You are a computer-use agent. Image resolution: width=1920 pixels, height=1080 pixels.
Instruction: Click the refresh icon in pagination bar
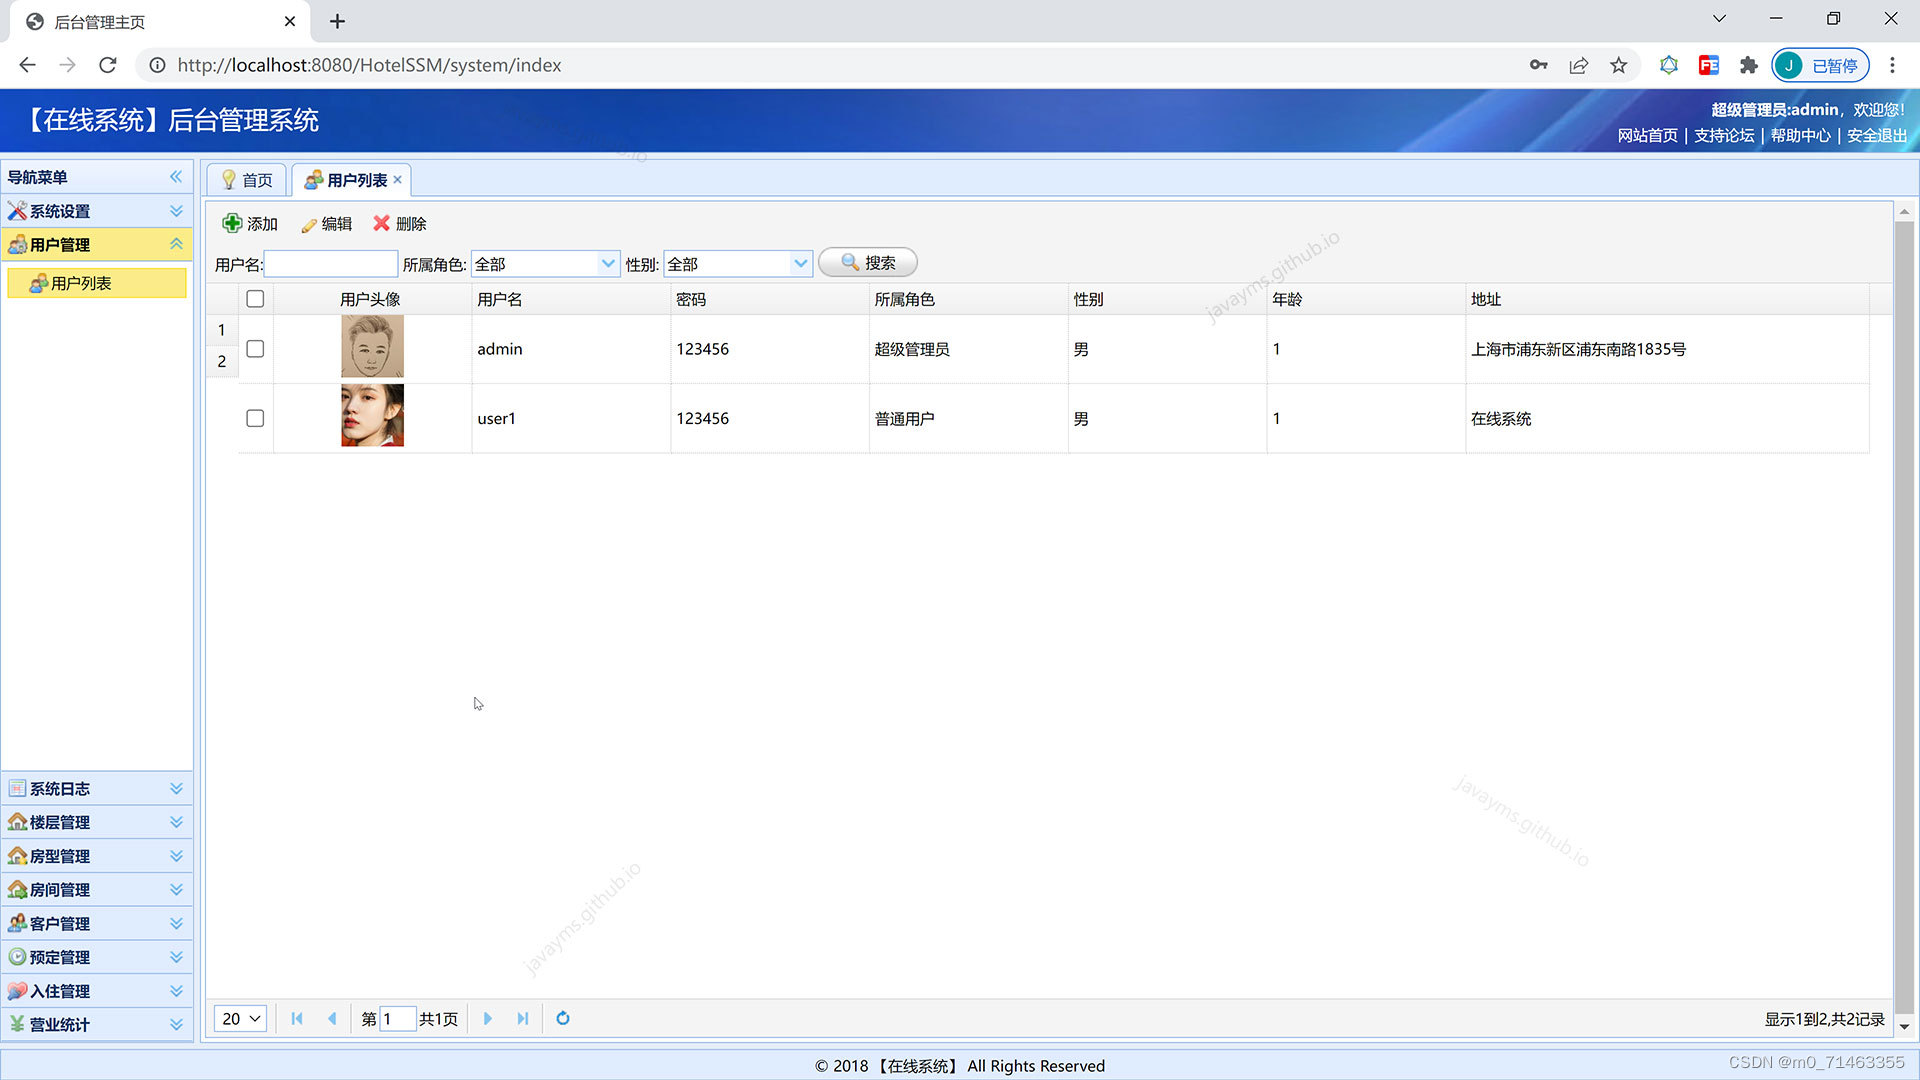[563, 1018]
